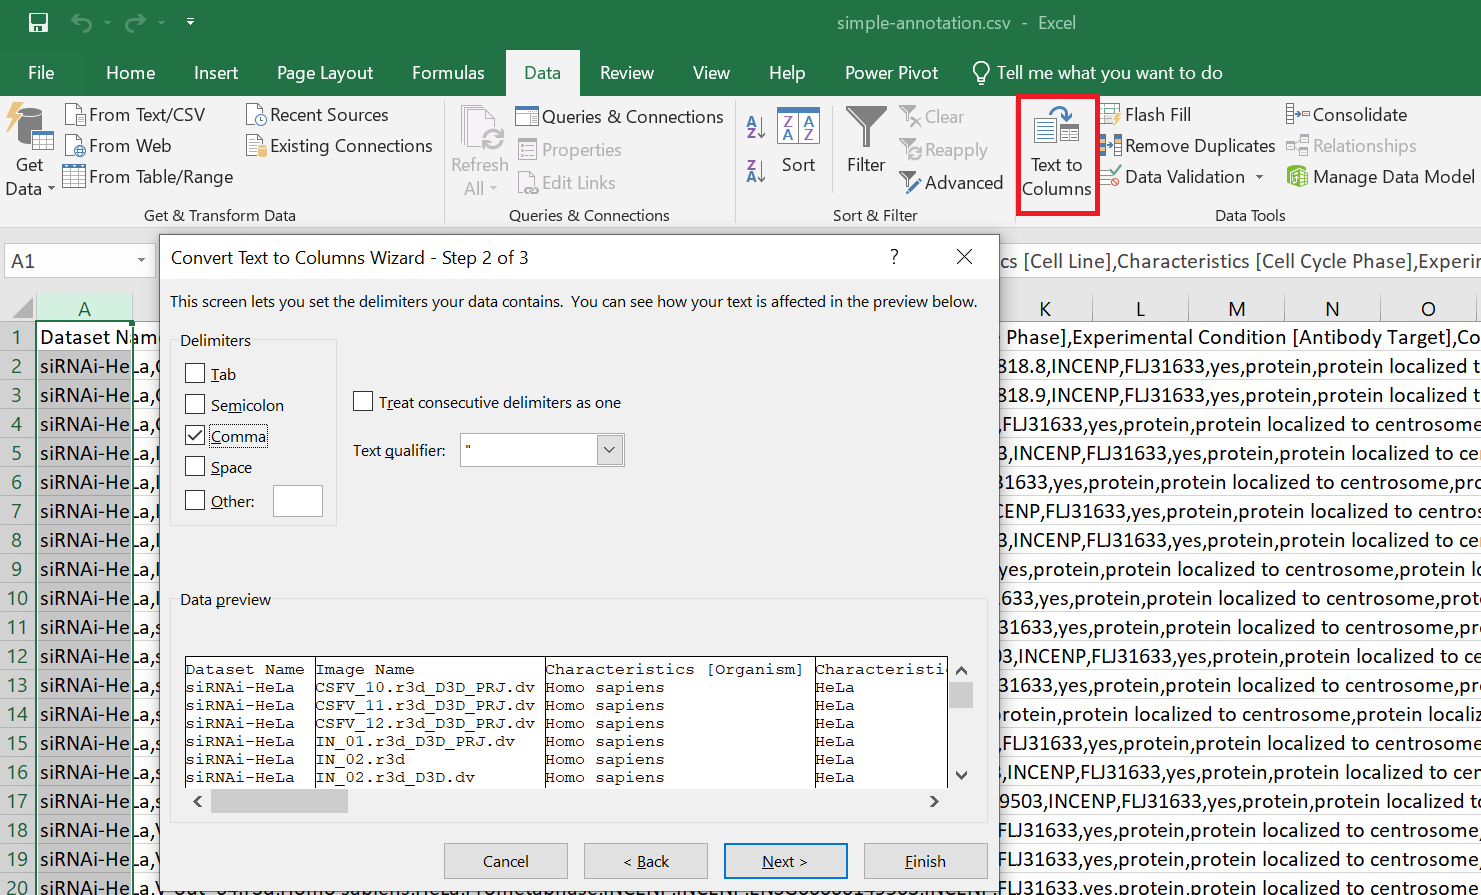This screenshot has height=895, width=1481.
Task: Switch to the Home tab
Action: (130, 73)
